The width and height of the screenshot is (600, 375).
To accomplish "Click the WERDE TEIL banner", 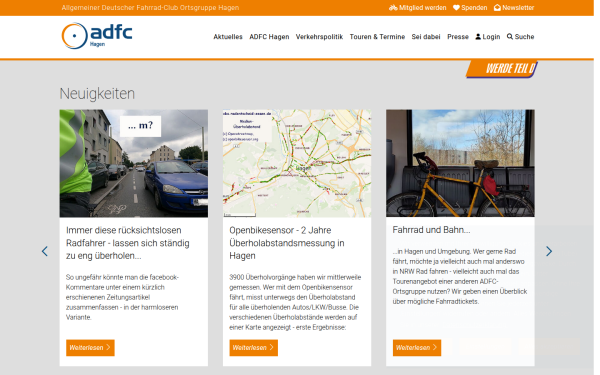I will (x=502, y=69).
